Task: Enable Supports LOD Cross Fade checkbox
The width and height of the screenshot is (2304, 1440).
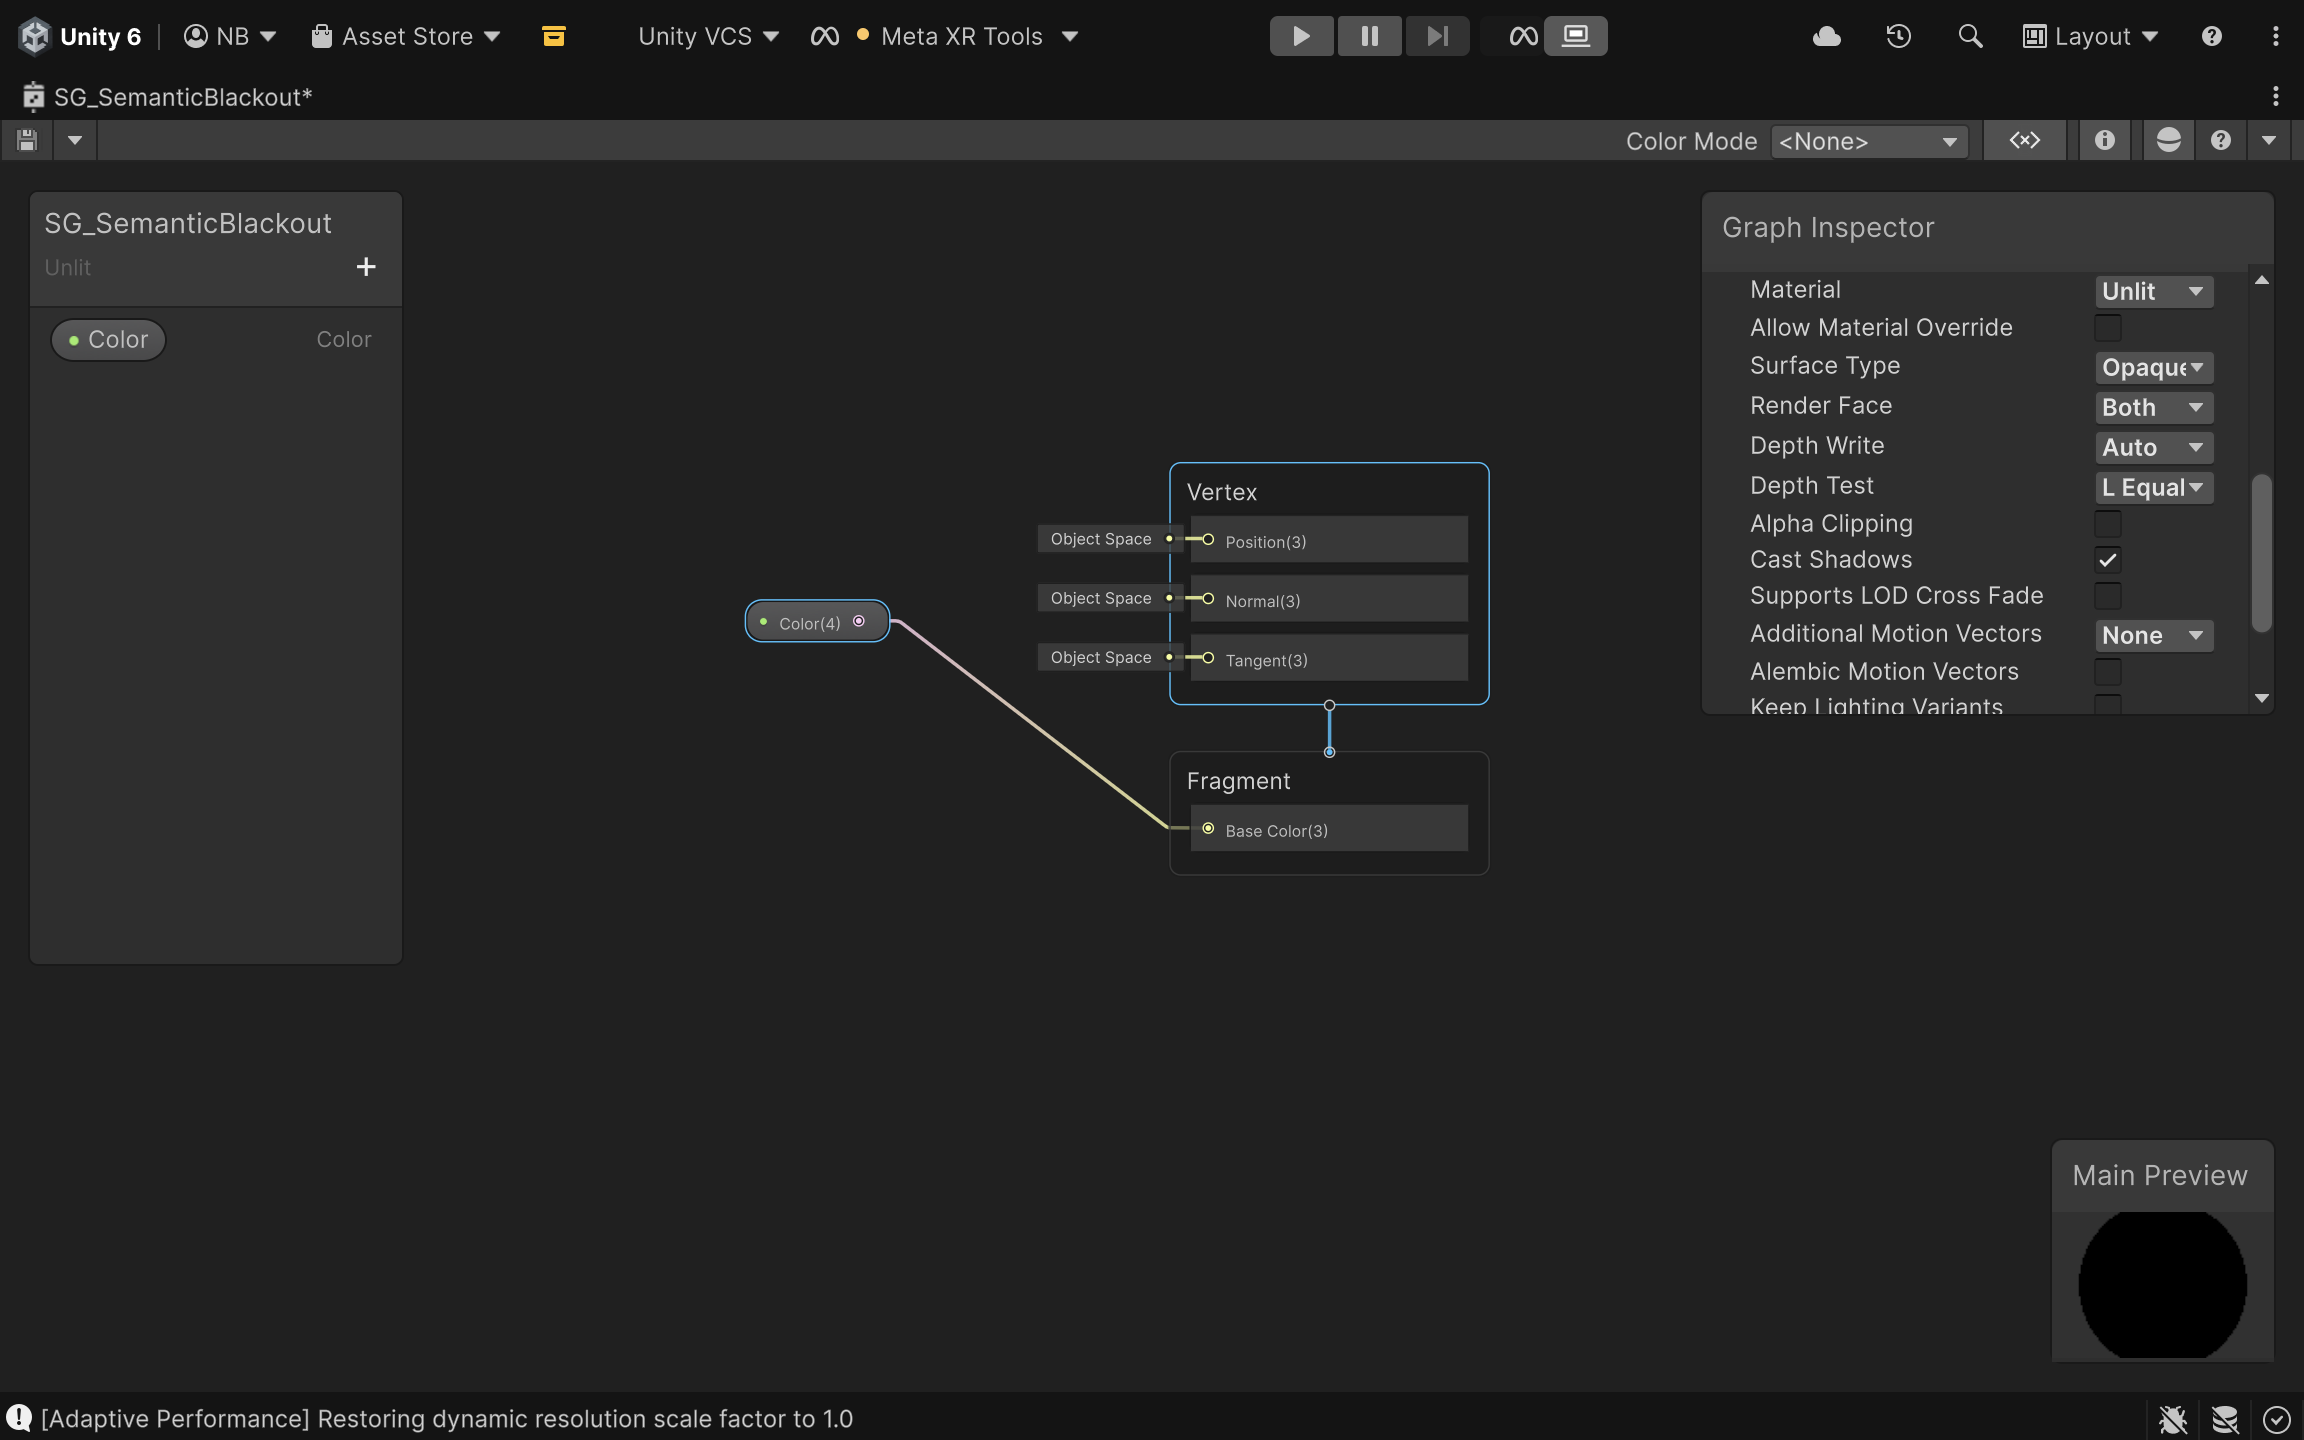Action: click(2108, 596)
